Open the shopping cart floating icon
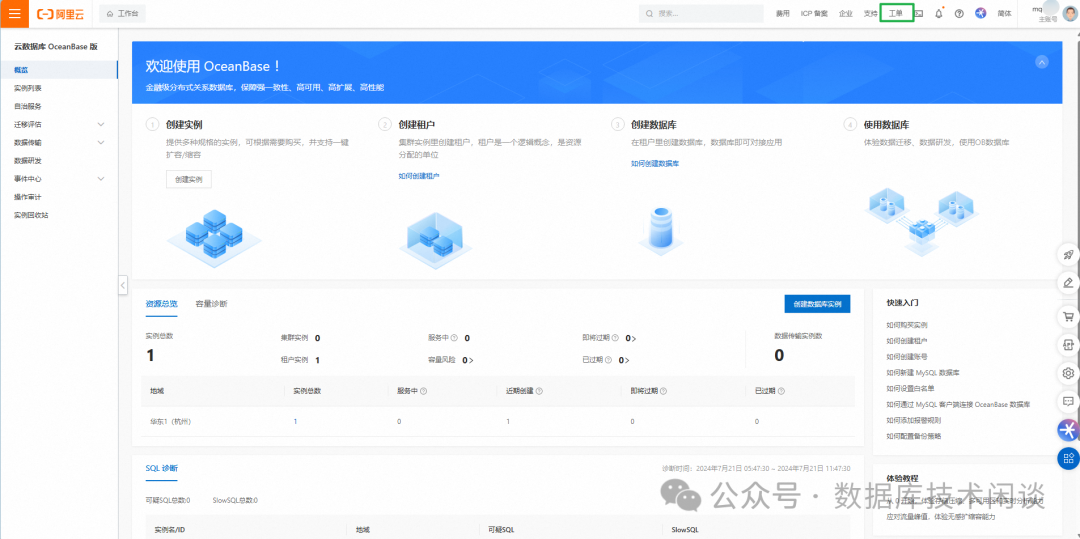 click(1068, 317)
